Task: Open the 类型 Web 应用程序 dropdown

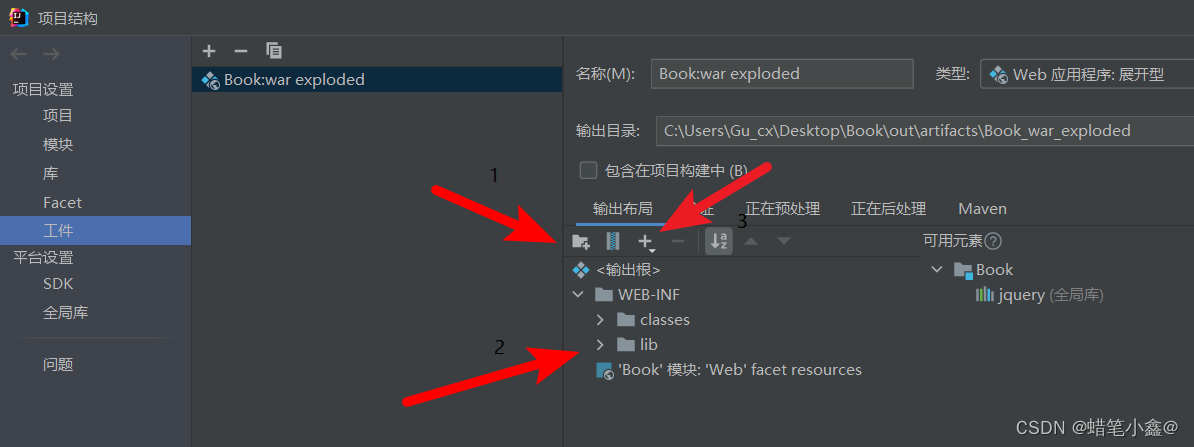Action: coord(1087,75)
